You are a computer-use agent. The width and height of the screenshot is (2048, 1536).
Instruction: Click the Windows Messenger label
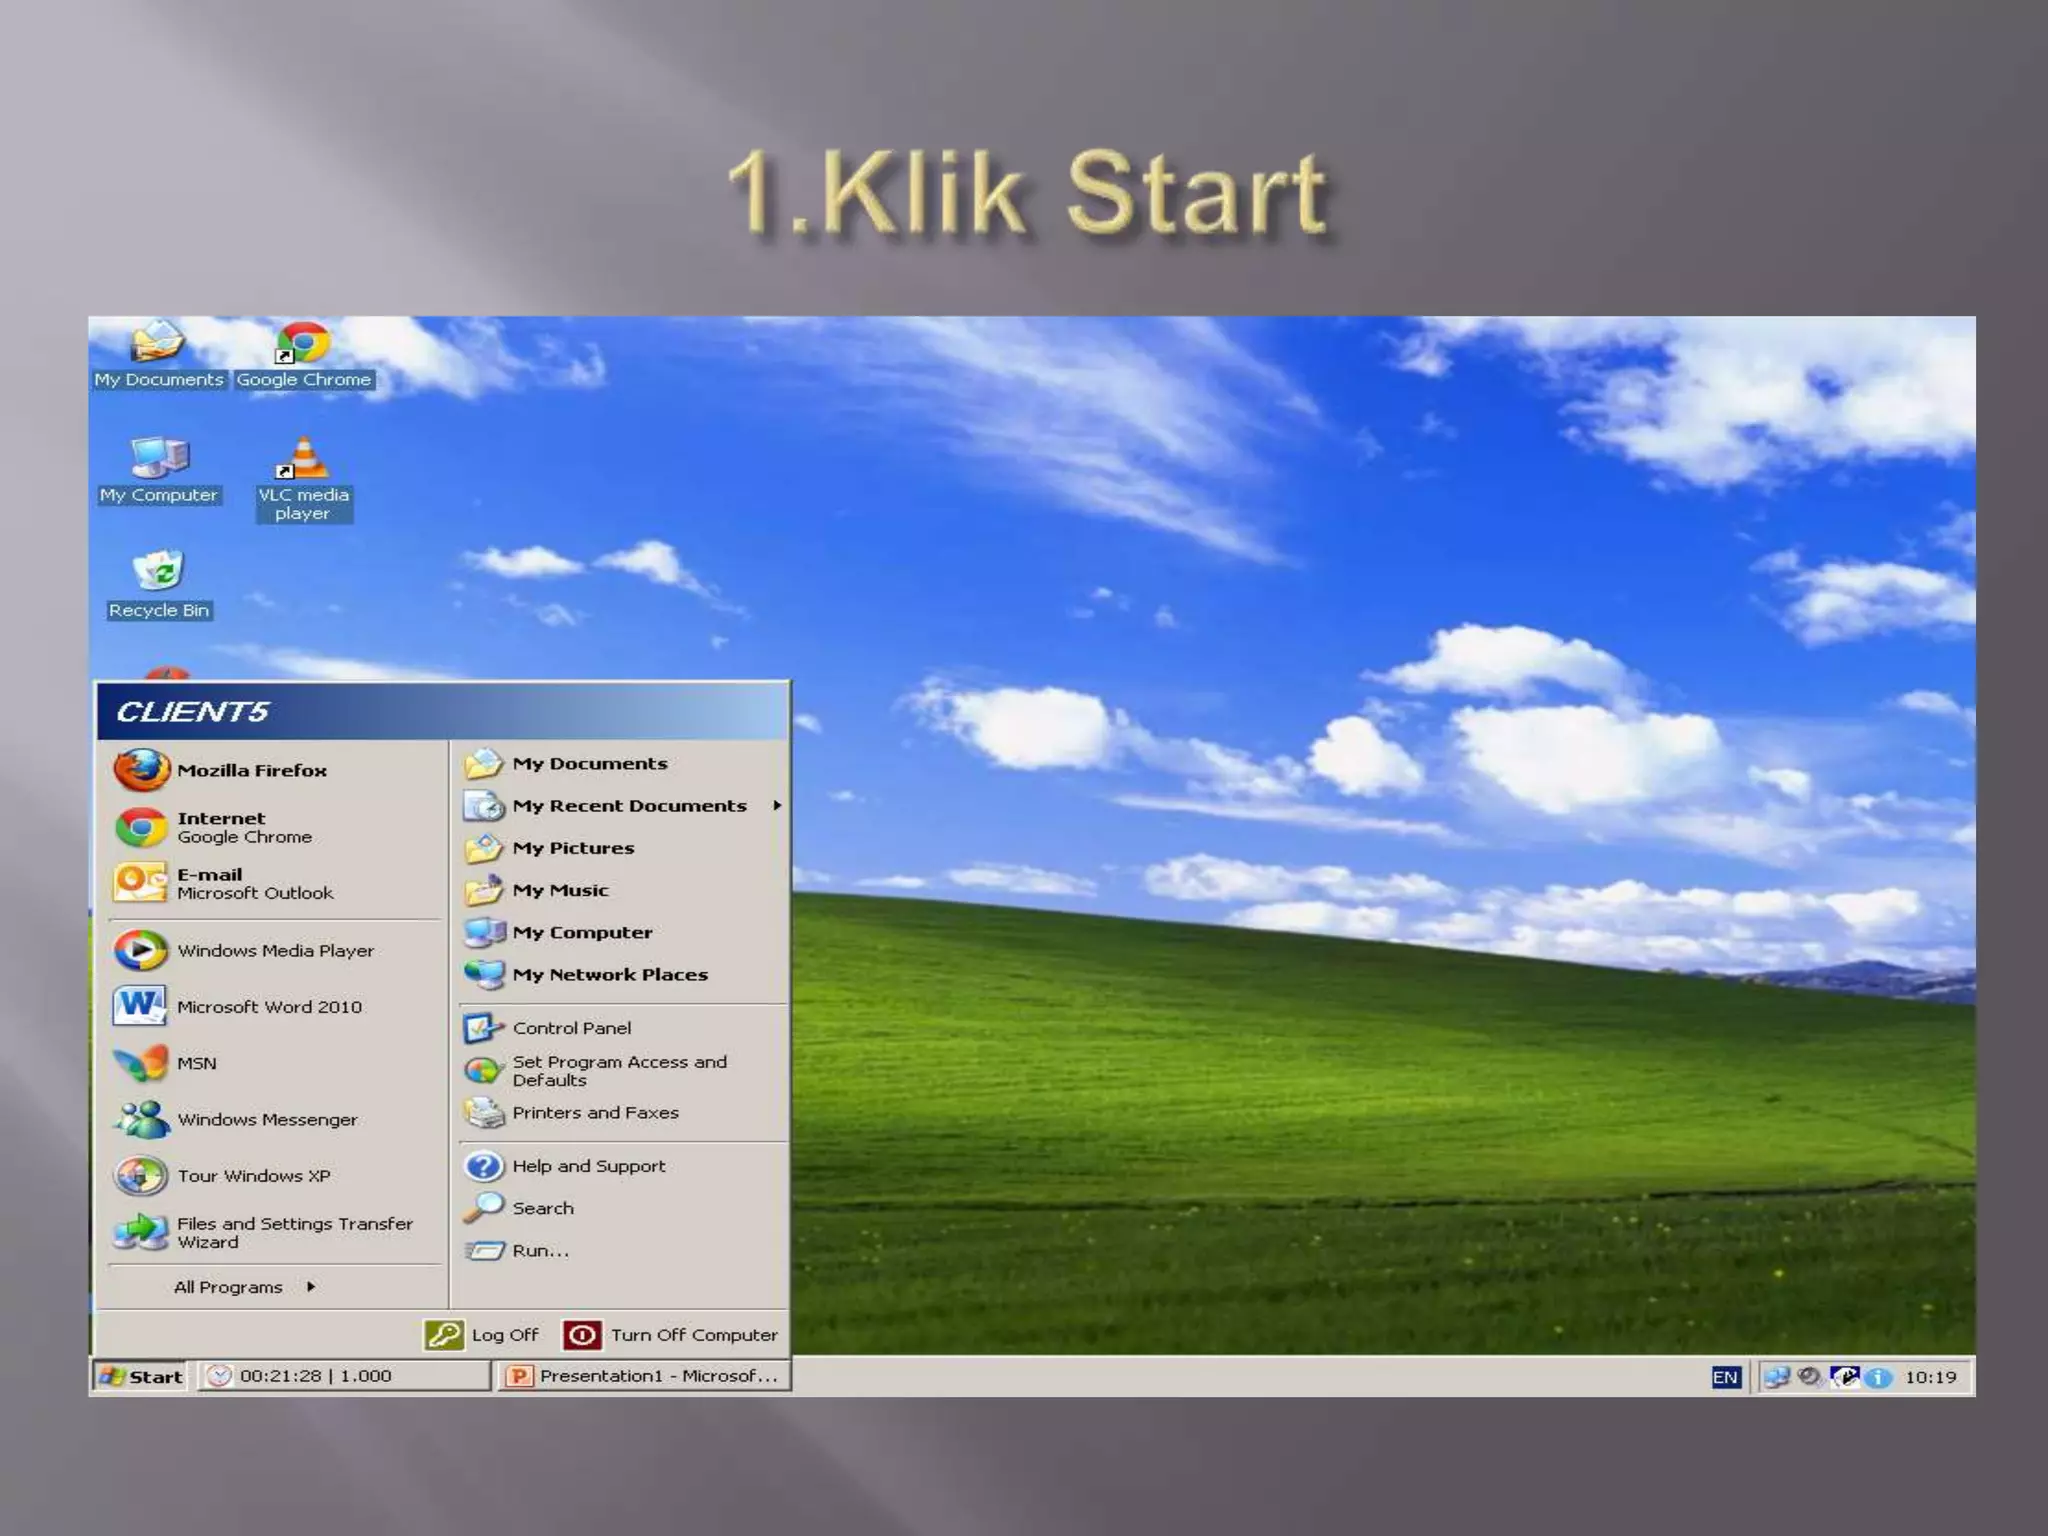pos(267,1120)
